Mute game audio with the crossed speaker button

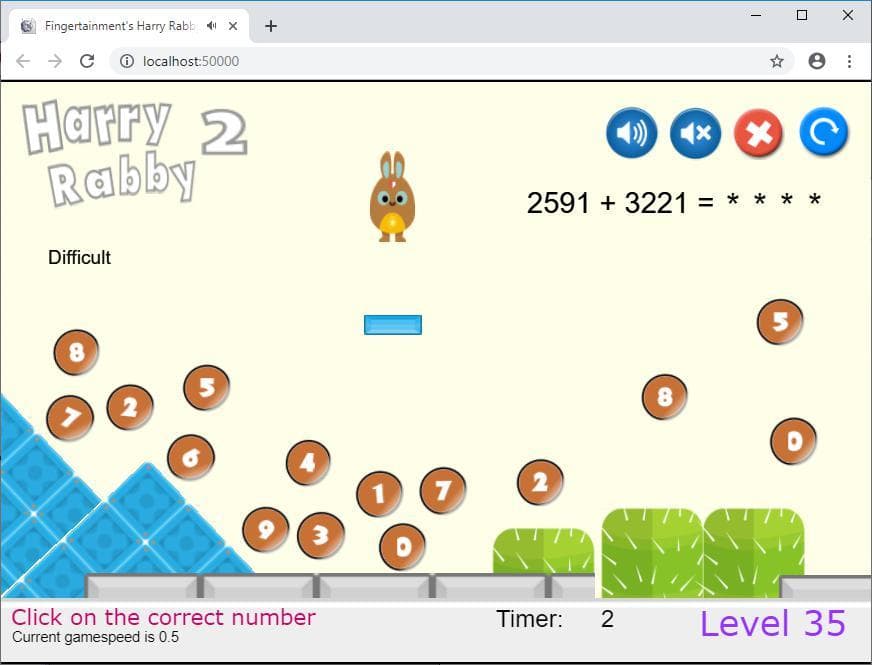[696, 133]
